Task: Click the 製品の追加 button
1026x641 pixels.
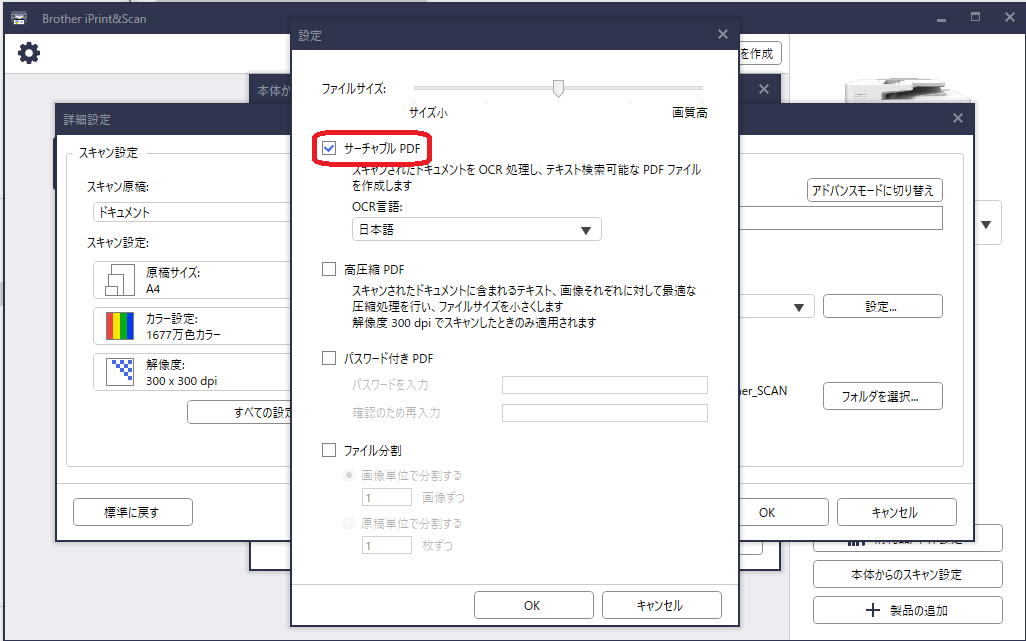Action: coord(908,610)
